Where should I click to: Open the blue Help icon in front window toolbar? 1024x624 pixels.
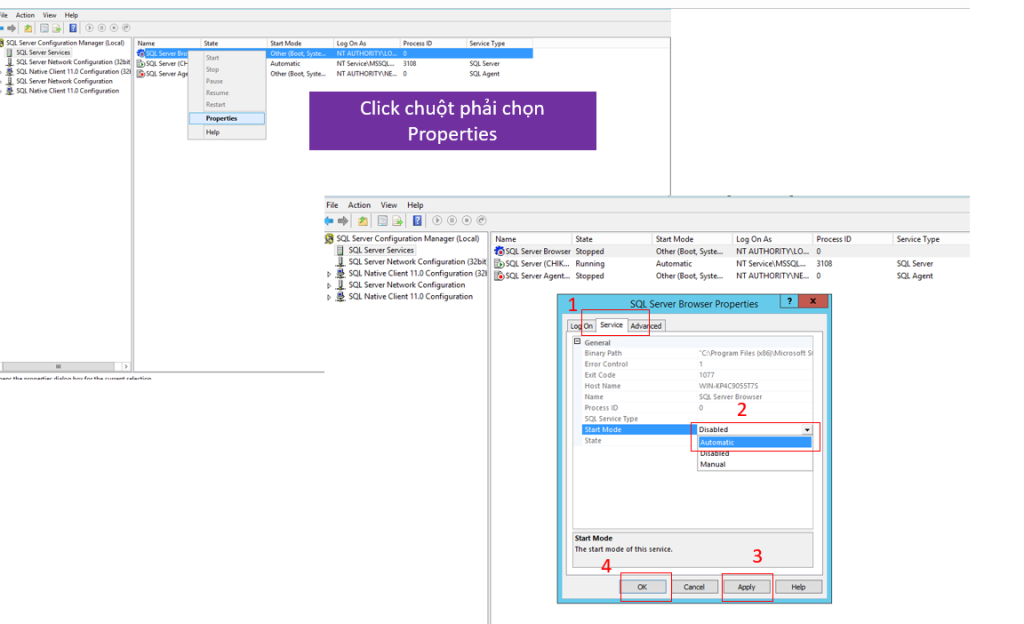(417, 221)
